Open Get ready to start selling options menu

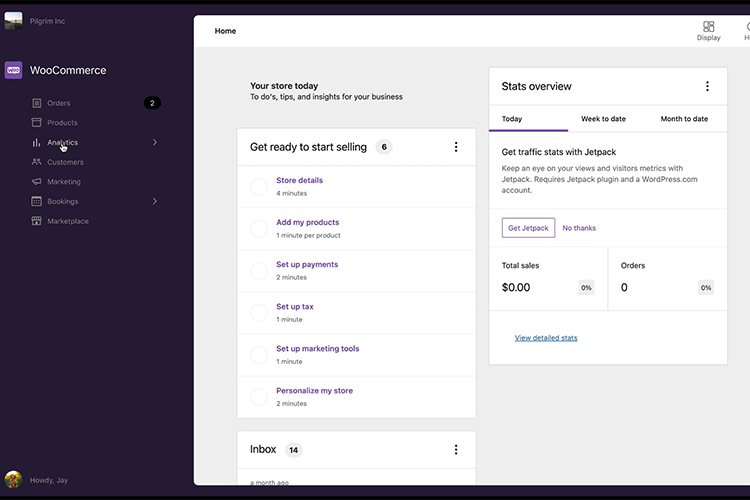[456, 147]
